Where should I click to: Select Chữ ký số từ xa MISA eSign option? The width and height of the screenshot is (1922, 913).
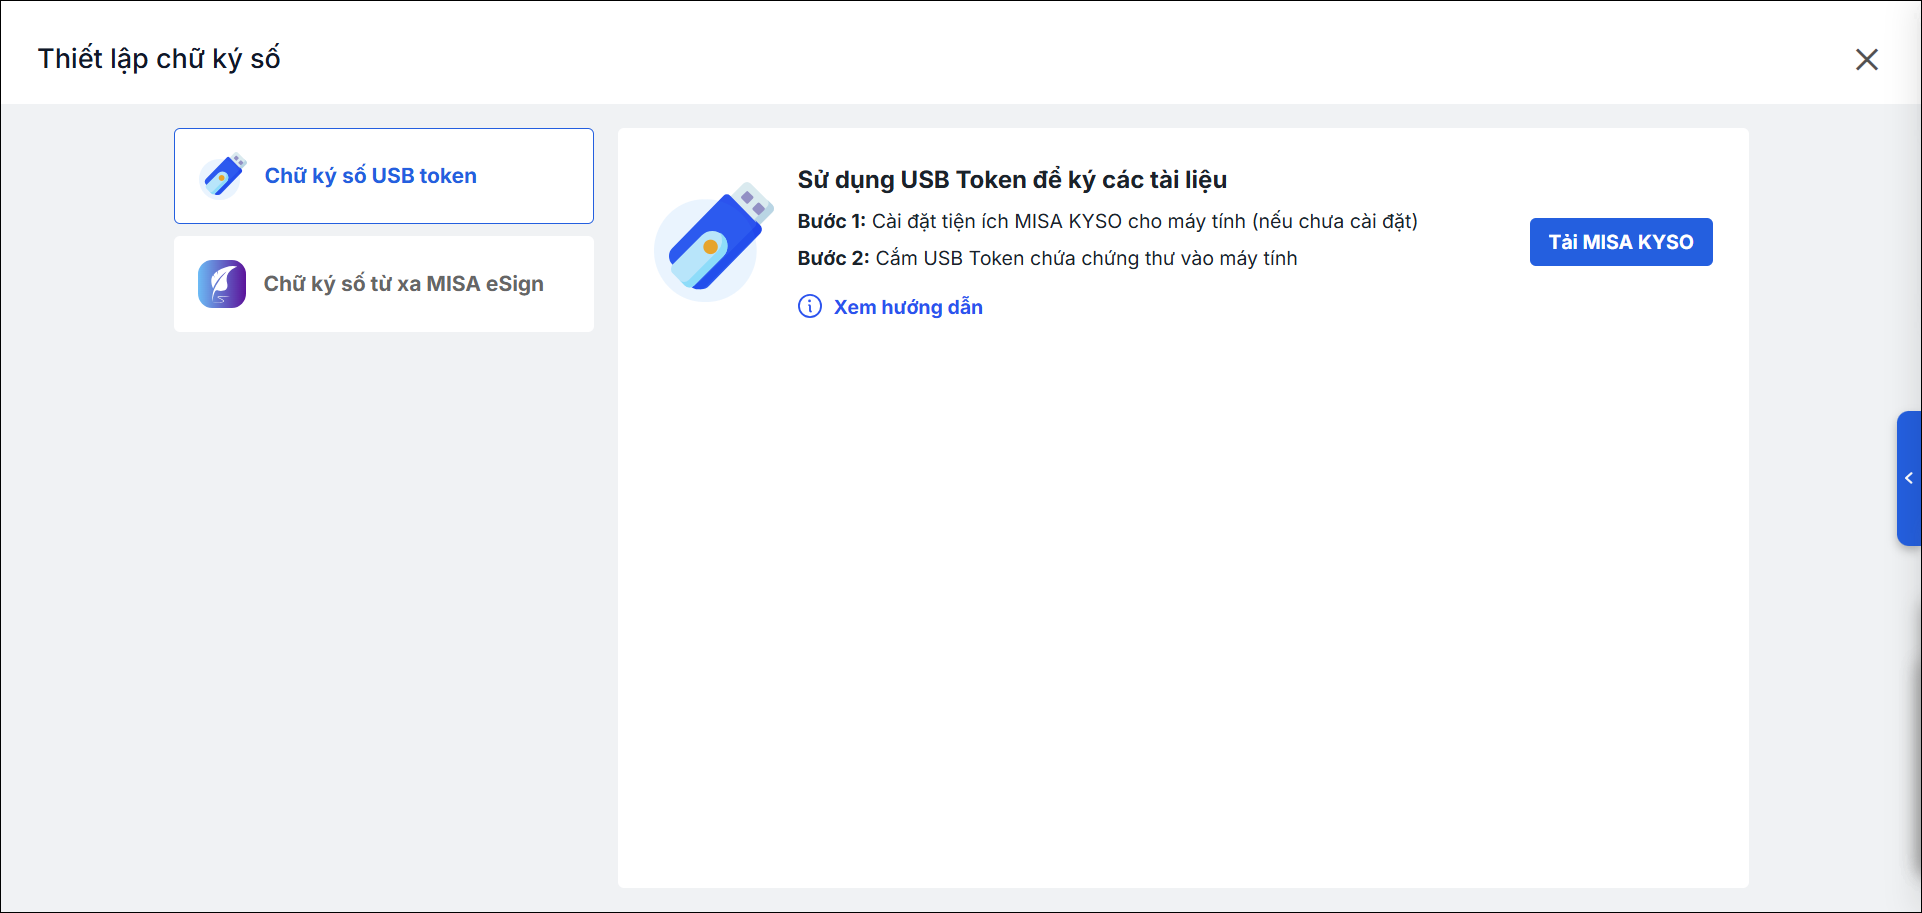[384, 284]
